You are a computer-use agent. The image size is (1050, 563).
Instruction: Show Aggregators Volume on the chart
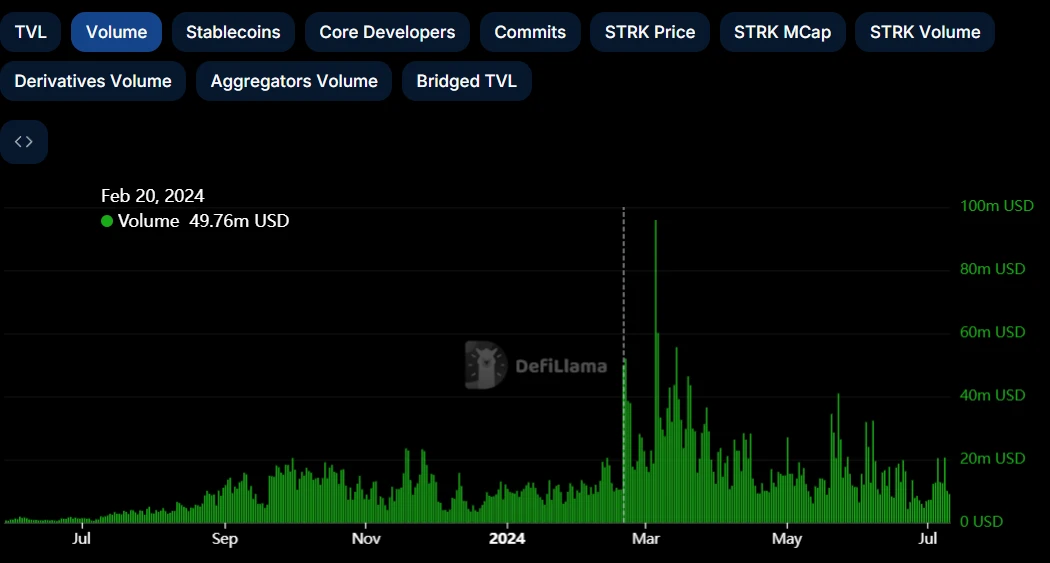click(x=294, y=81)
